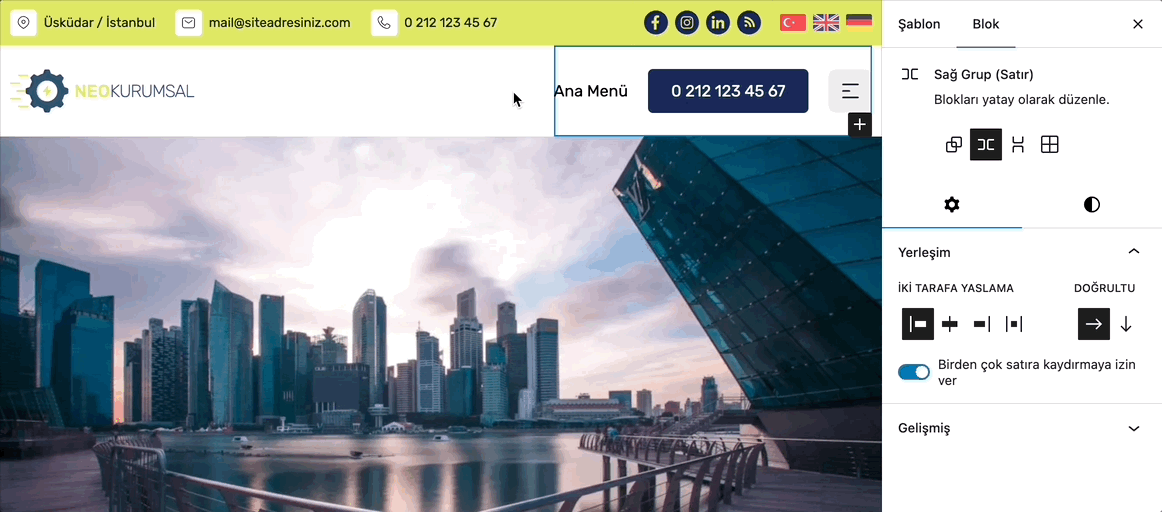Open the hamburger menu icon in the header
This screenshot has width=1162, height=512.
click(x=849, y=91)
